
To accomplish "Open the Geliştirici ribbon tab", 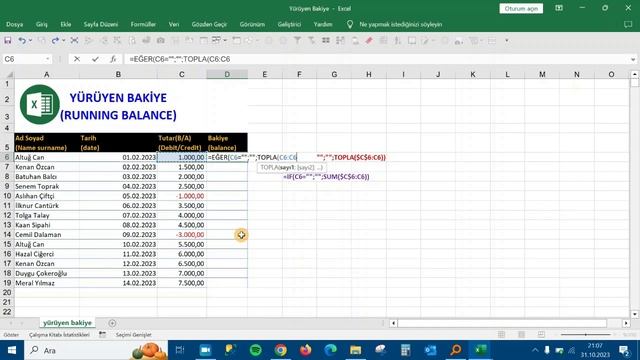I will (289, 24).
